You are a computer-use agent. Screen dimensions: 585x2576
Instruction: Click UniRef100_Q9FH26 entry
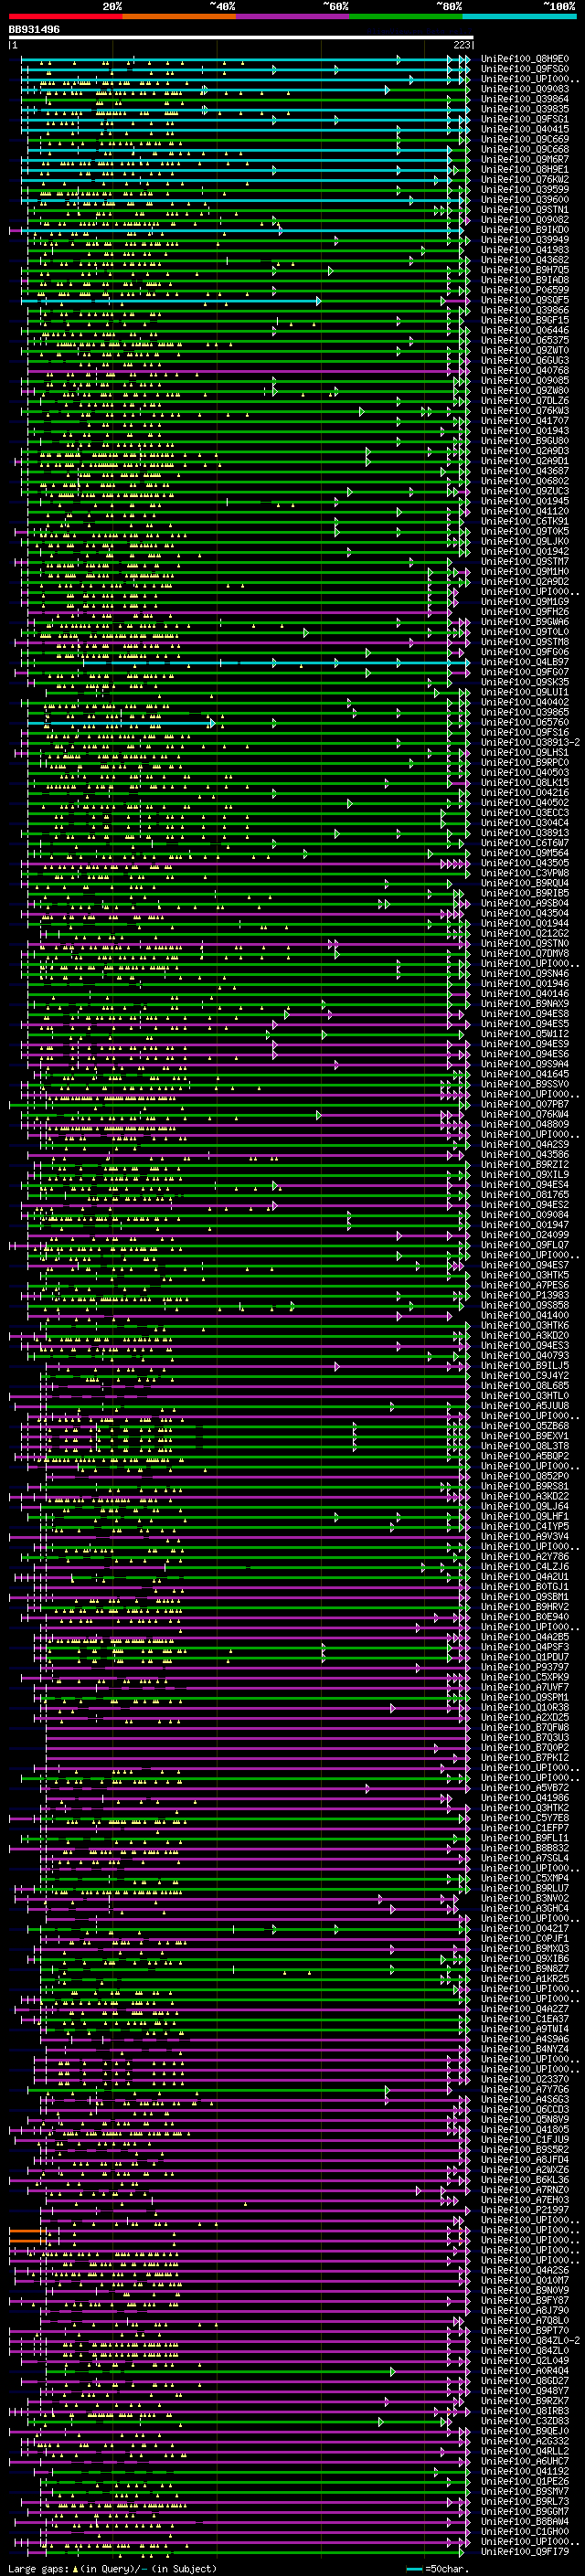point(525,612)
